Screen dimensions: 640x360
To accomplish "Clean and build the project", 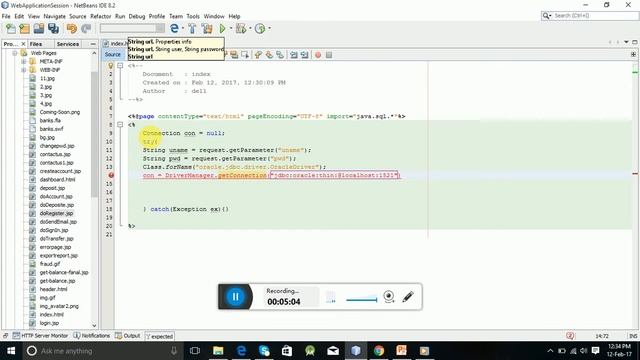I will tap(207, 29).
